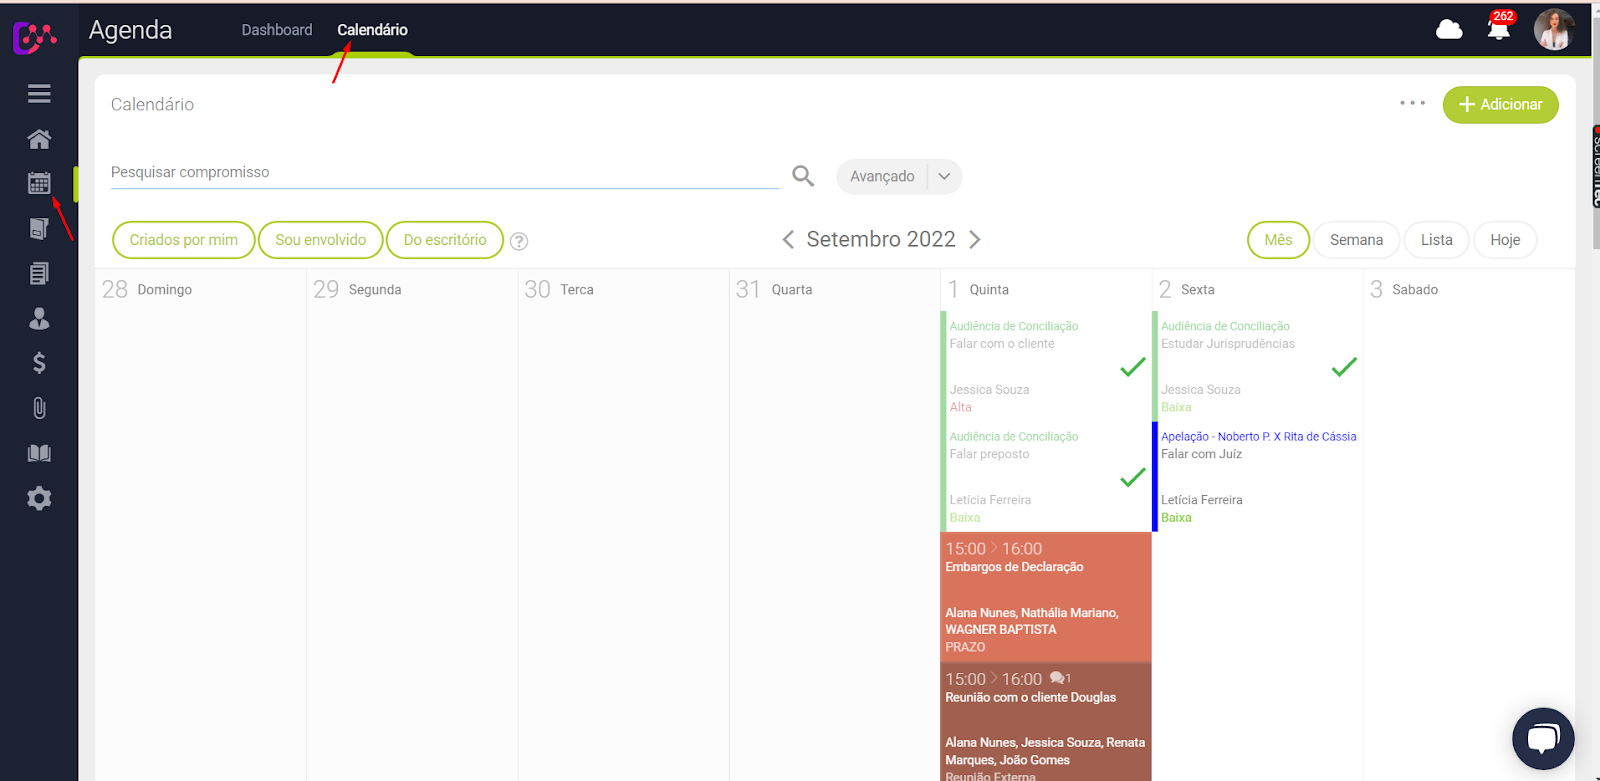Toggle the 'Do escritório' filter
Image resolution: width=1600 pixels, height=781 pixels.
[x=445, y=240]
